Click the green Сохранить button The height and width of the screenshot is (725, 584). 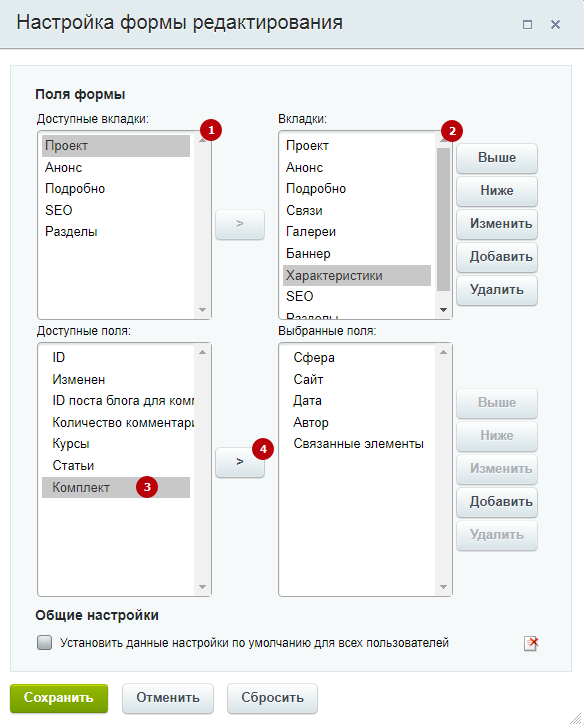[59, 698]
